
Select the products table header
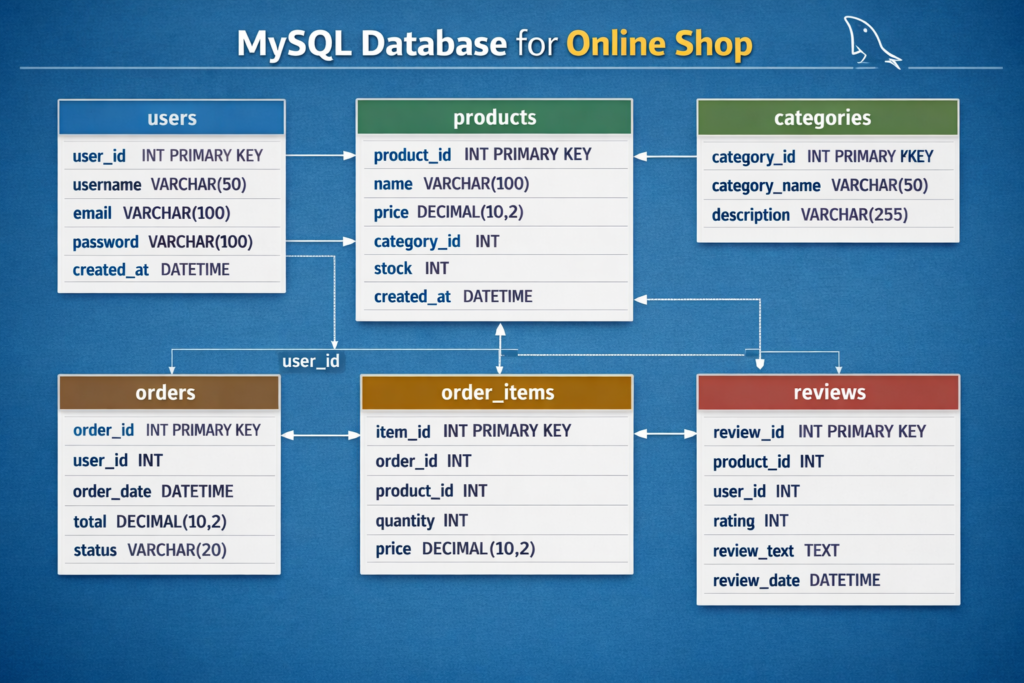click(x=494, y=117)
